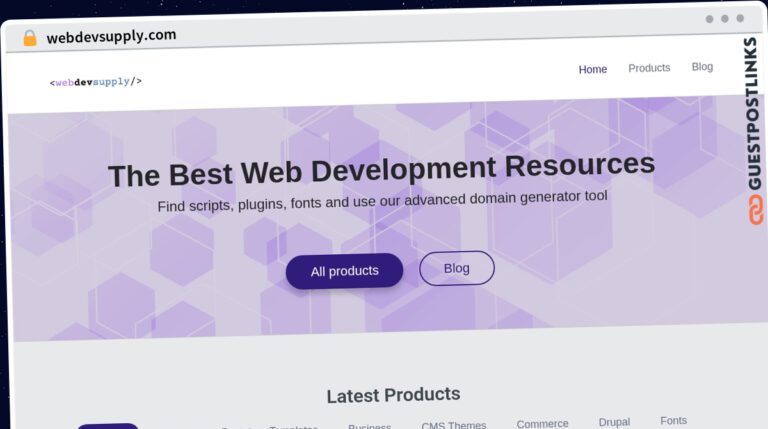Image resolution: width=768 pixels, height=429 pixels.
Task: Click the orange padlock security icon
Action: click(30, 38)
